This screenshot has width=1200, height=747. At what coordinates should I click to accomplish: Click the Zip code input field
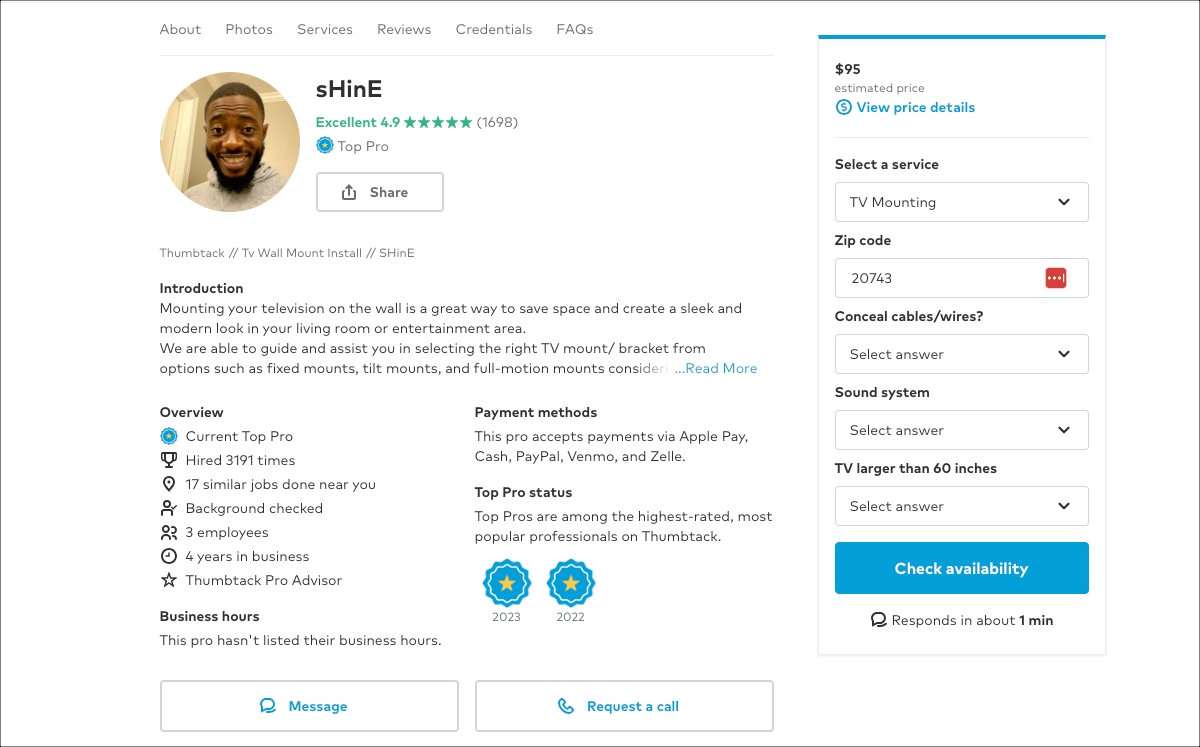coord(940,278)
